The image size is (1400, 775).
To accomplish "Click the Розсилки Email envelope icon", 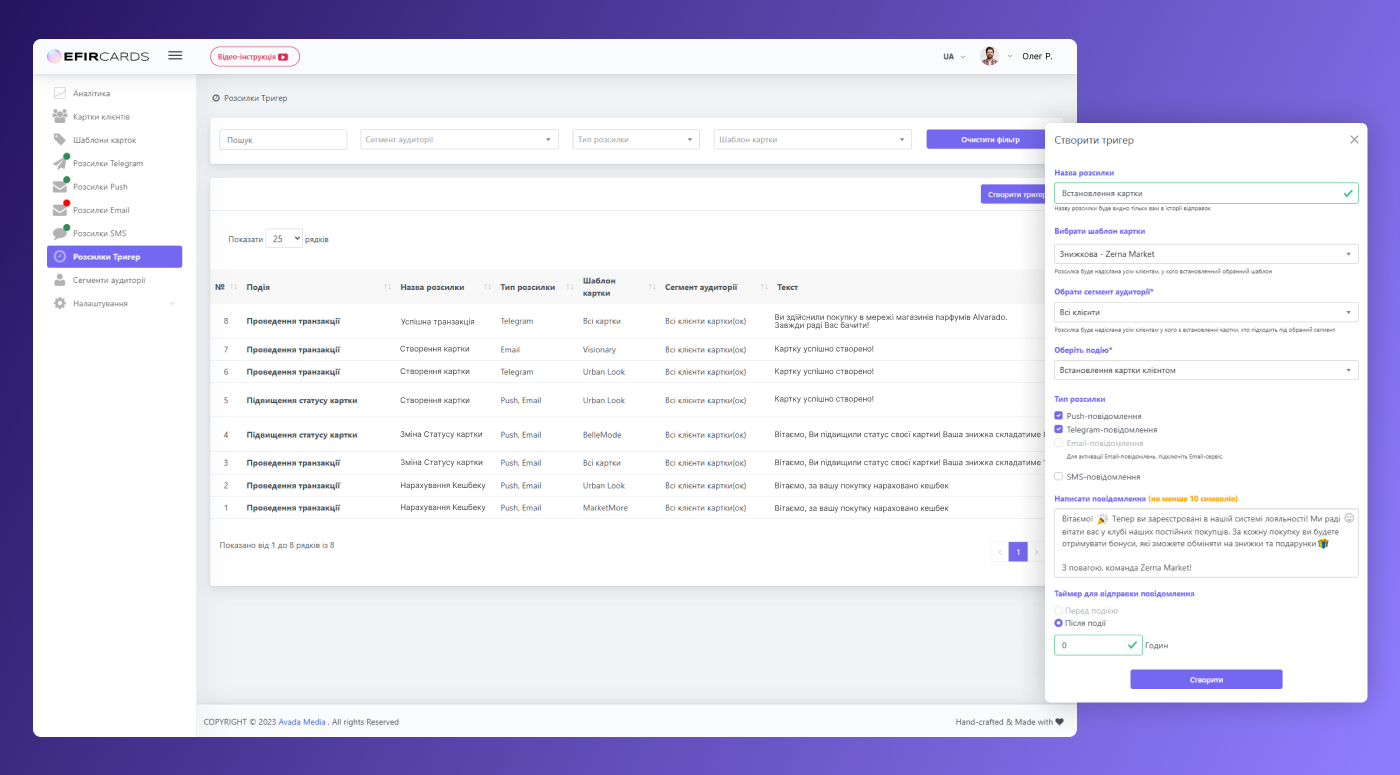I will [60, 210].
